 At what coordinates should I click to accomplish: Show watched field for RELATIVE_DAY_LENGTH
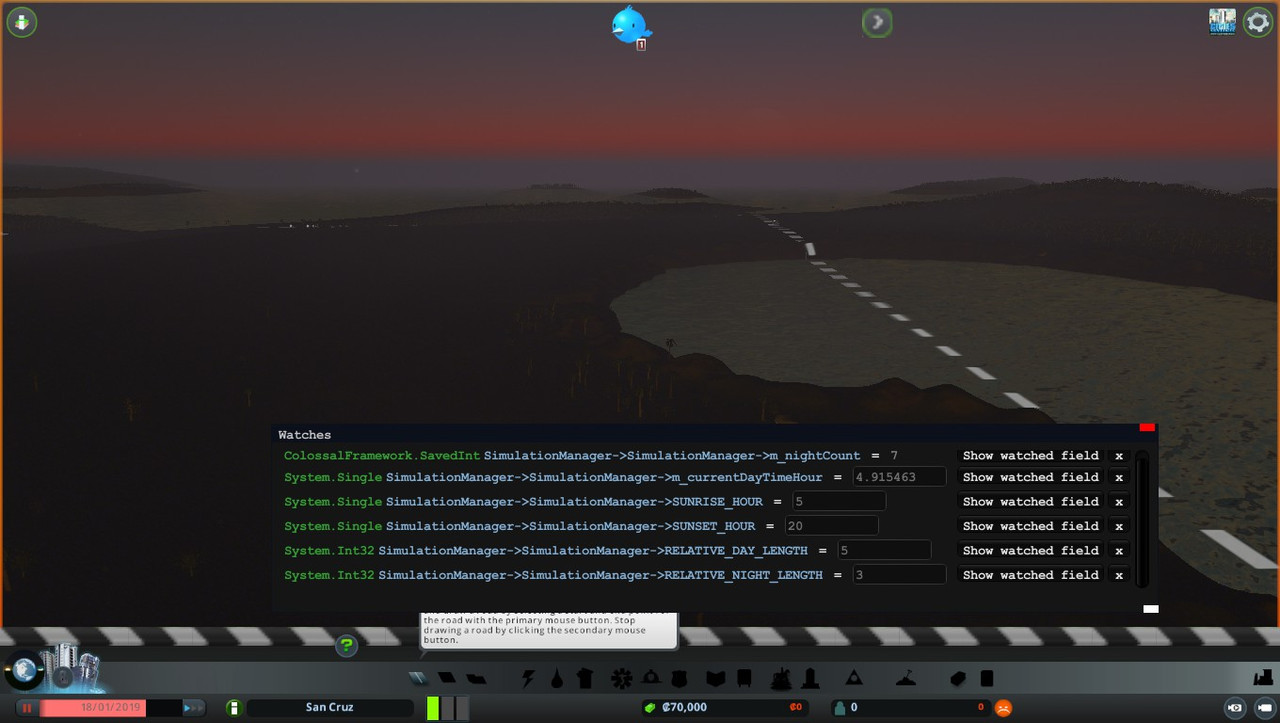(1030, 551)
